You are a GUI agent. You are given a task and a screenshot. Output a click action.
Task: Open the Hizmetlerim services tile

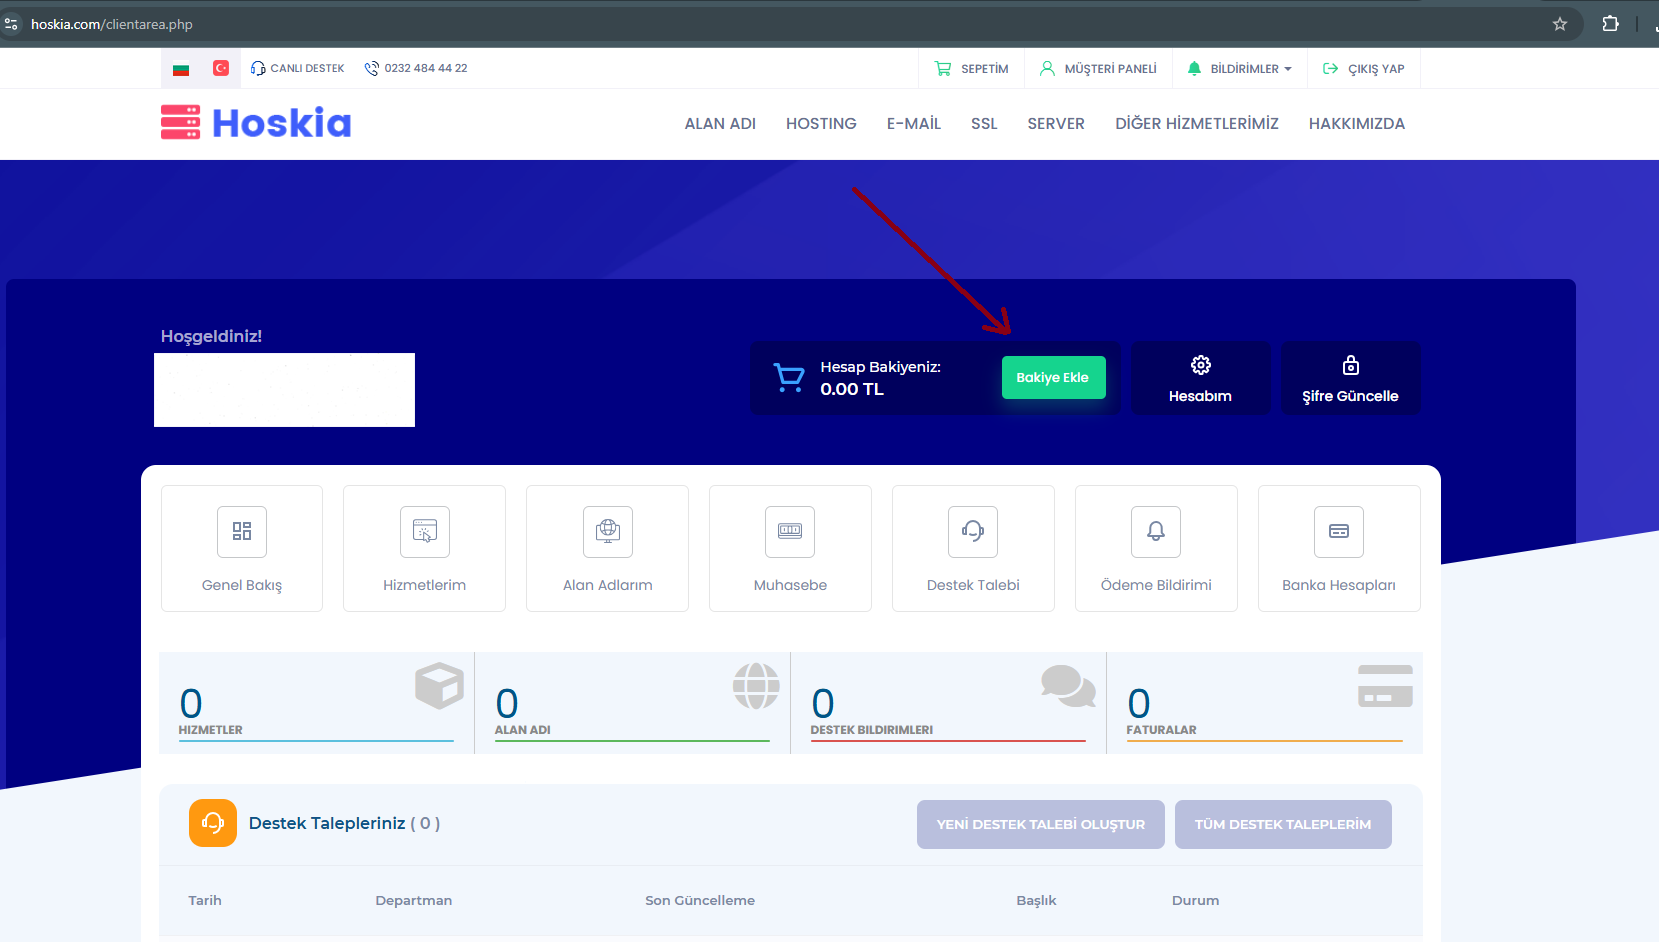pyautogui.click(x=424, y=548)
